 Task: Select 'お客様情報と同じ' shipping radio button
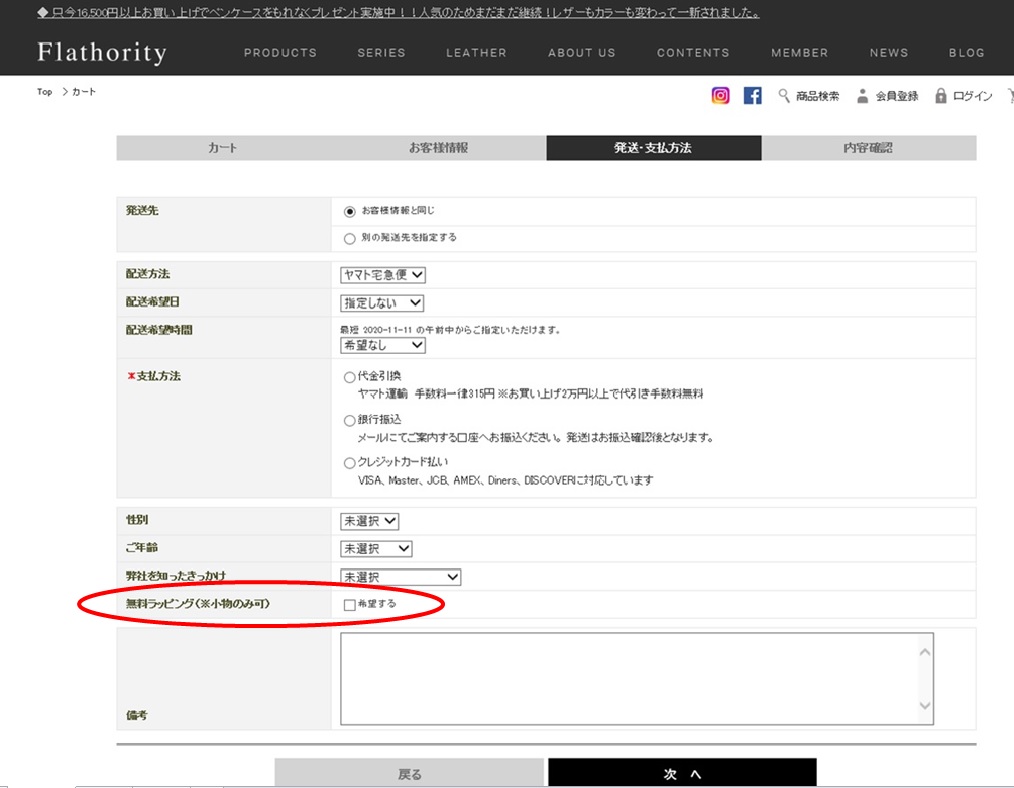[349, 212]
